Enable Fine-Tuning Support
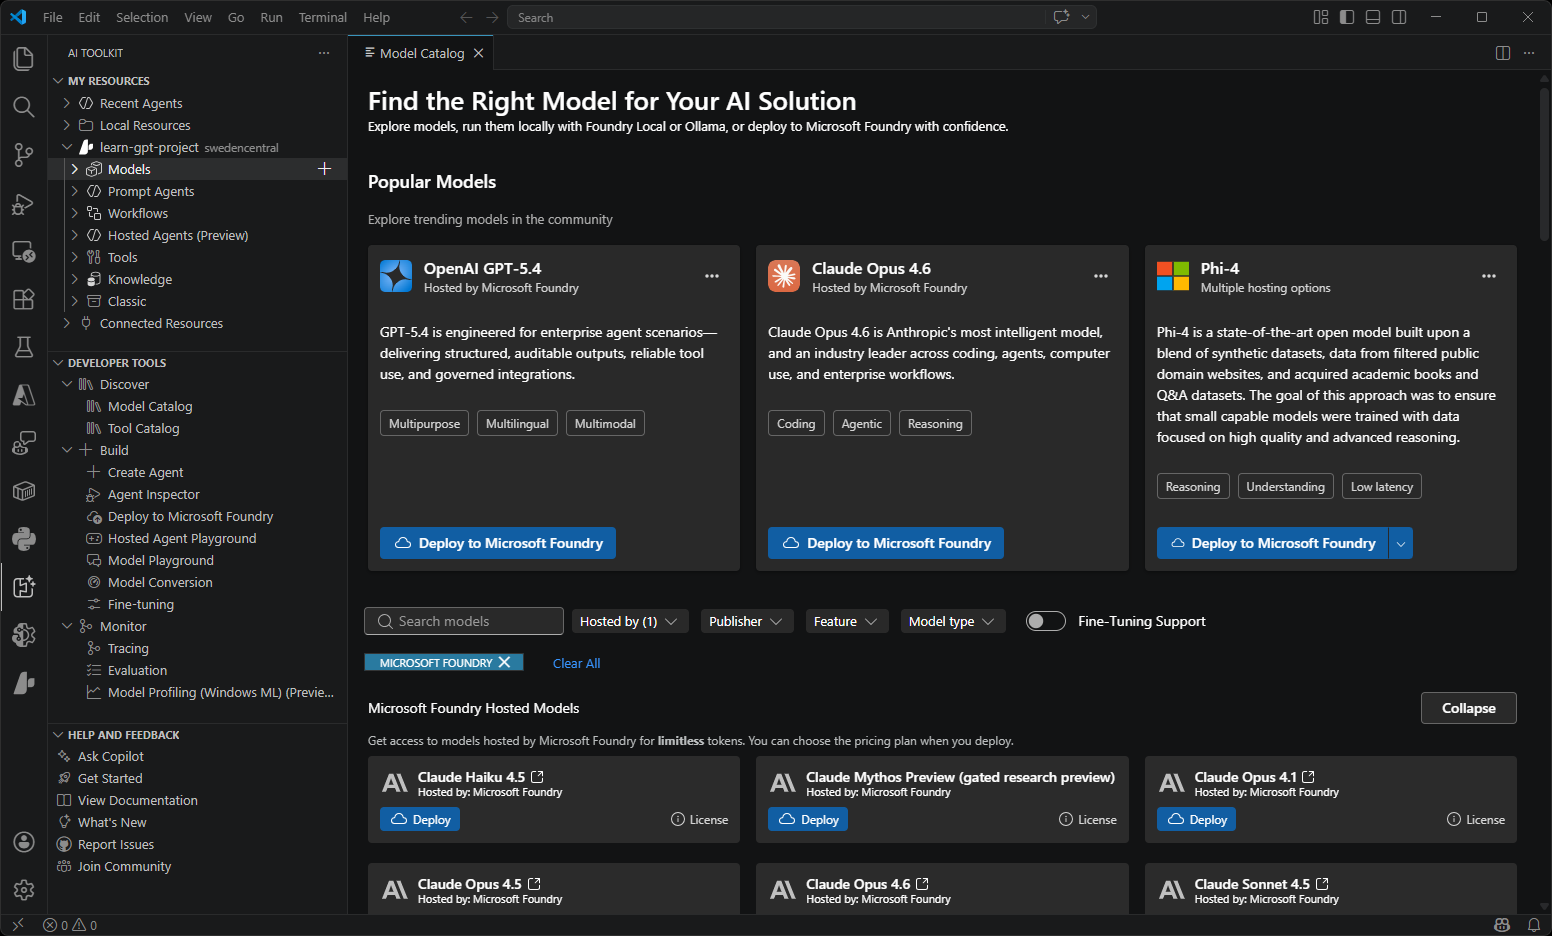The height and width of the screenshot is (936, 1552). click(1045, 621)
